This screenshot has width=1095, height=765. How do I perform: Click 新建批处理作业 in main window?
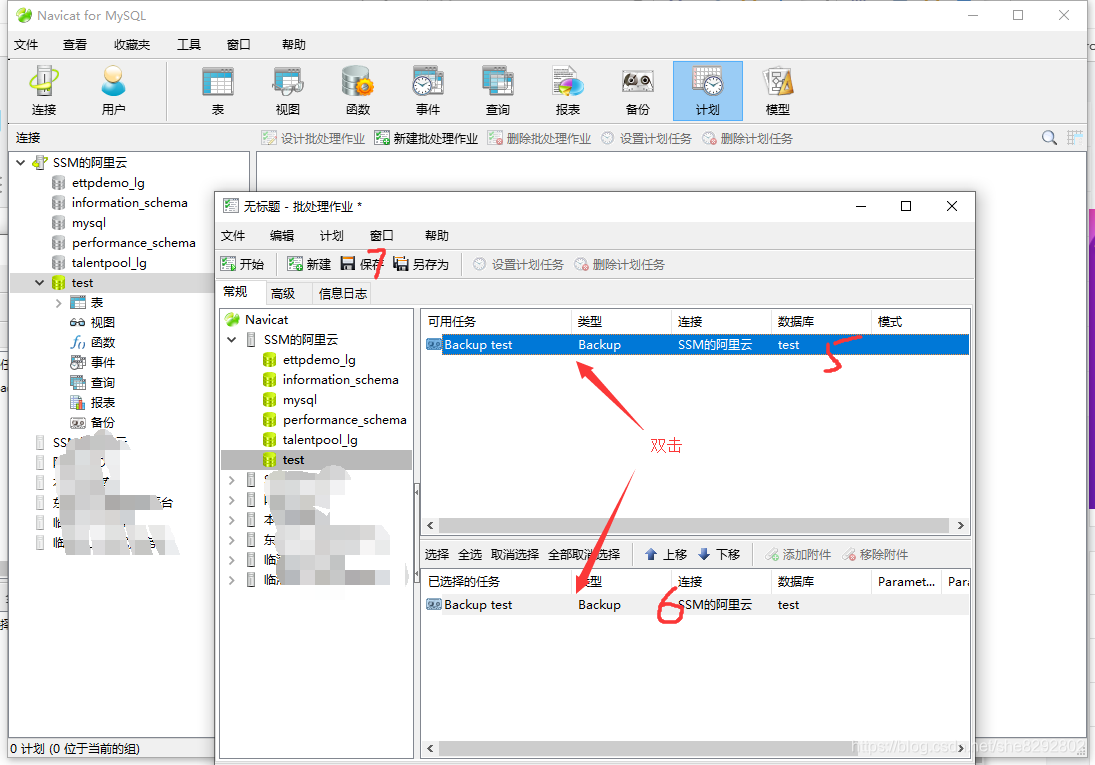(x=426, y=138)
